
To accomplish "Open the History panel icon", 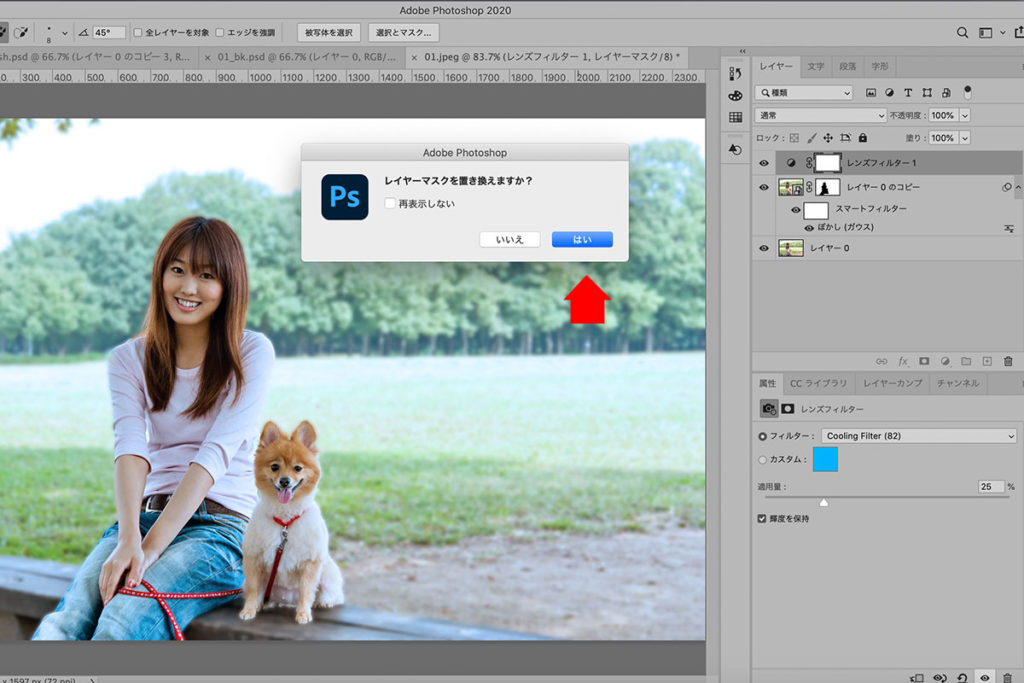I will pyautogui.click(x=735, y=73).
